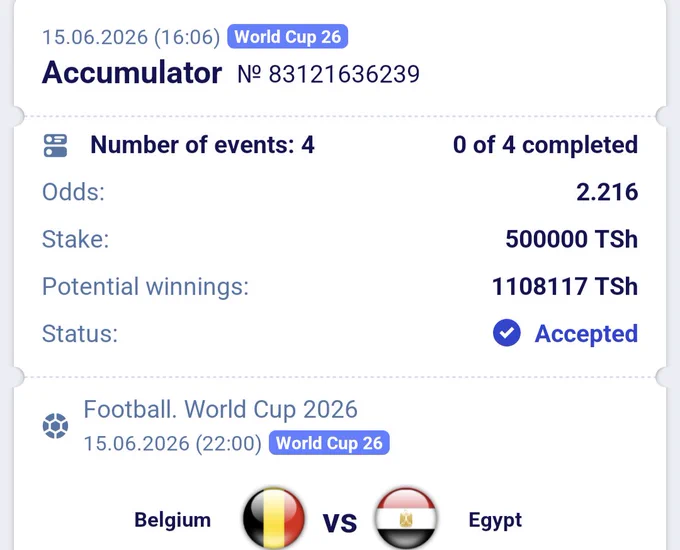
Task: Click the football sport icon
Action: (x=56, y=426)
